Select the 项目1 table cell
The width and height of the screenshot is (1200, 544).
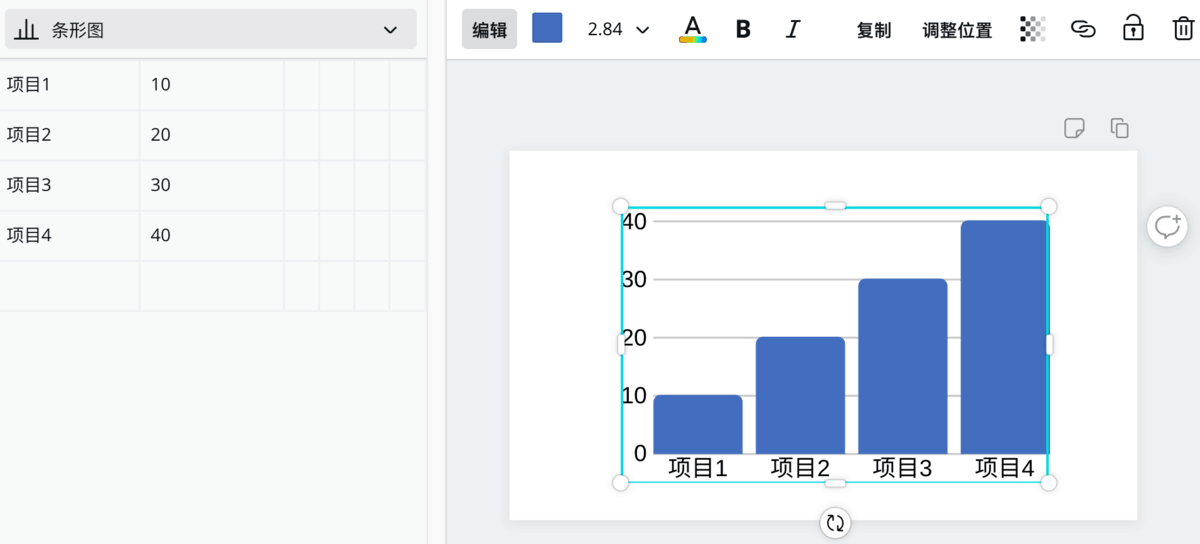pyautogui.click(x=70, y=85)
